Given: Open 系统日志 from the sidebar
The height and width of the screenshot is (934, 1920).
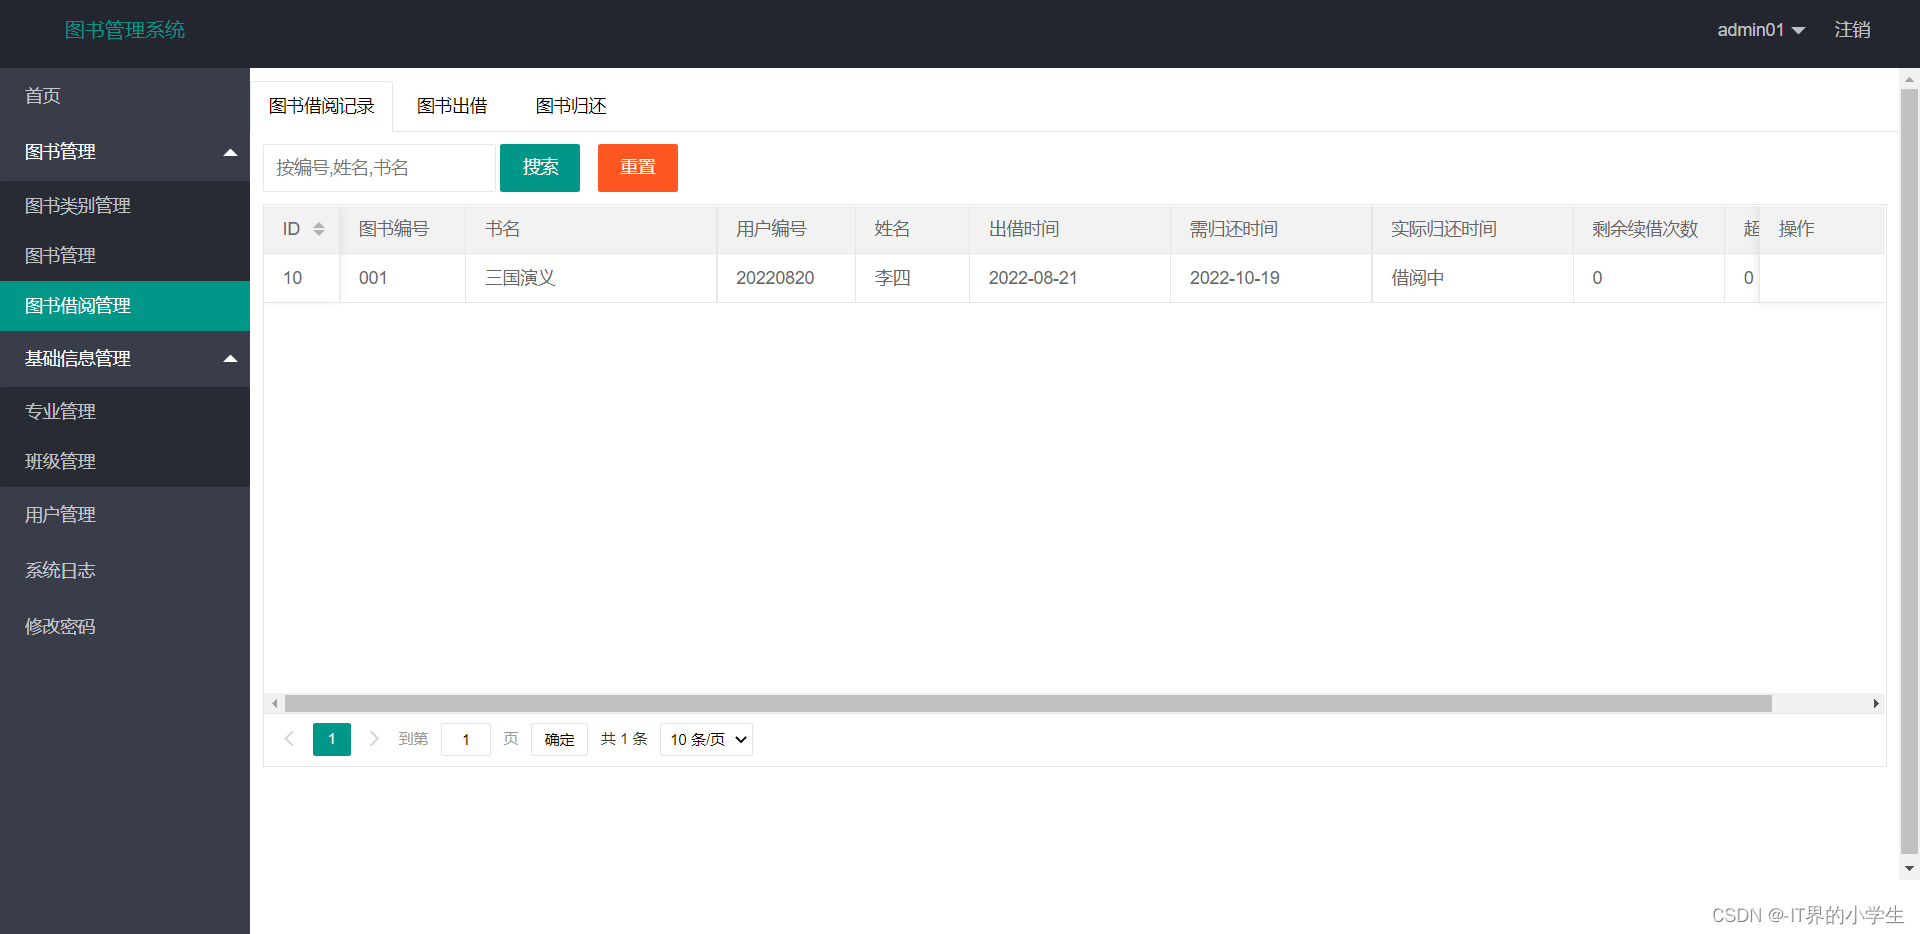Looking at the screenshot, I should 59,570.
